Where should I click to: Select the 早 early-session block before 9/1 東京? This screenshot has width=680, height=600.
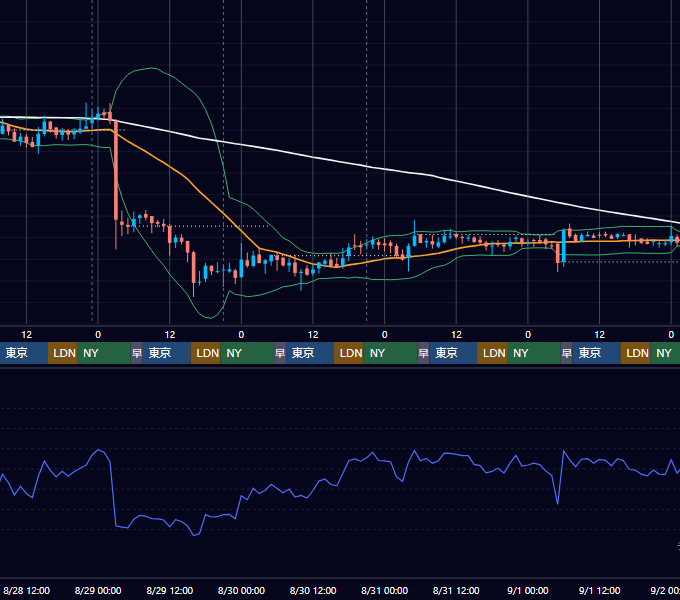point(566,353)
